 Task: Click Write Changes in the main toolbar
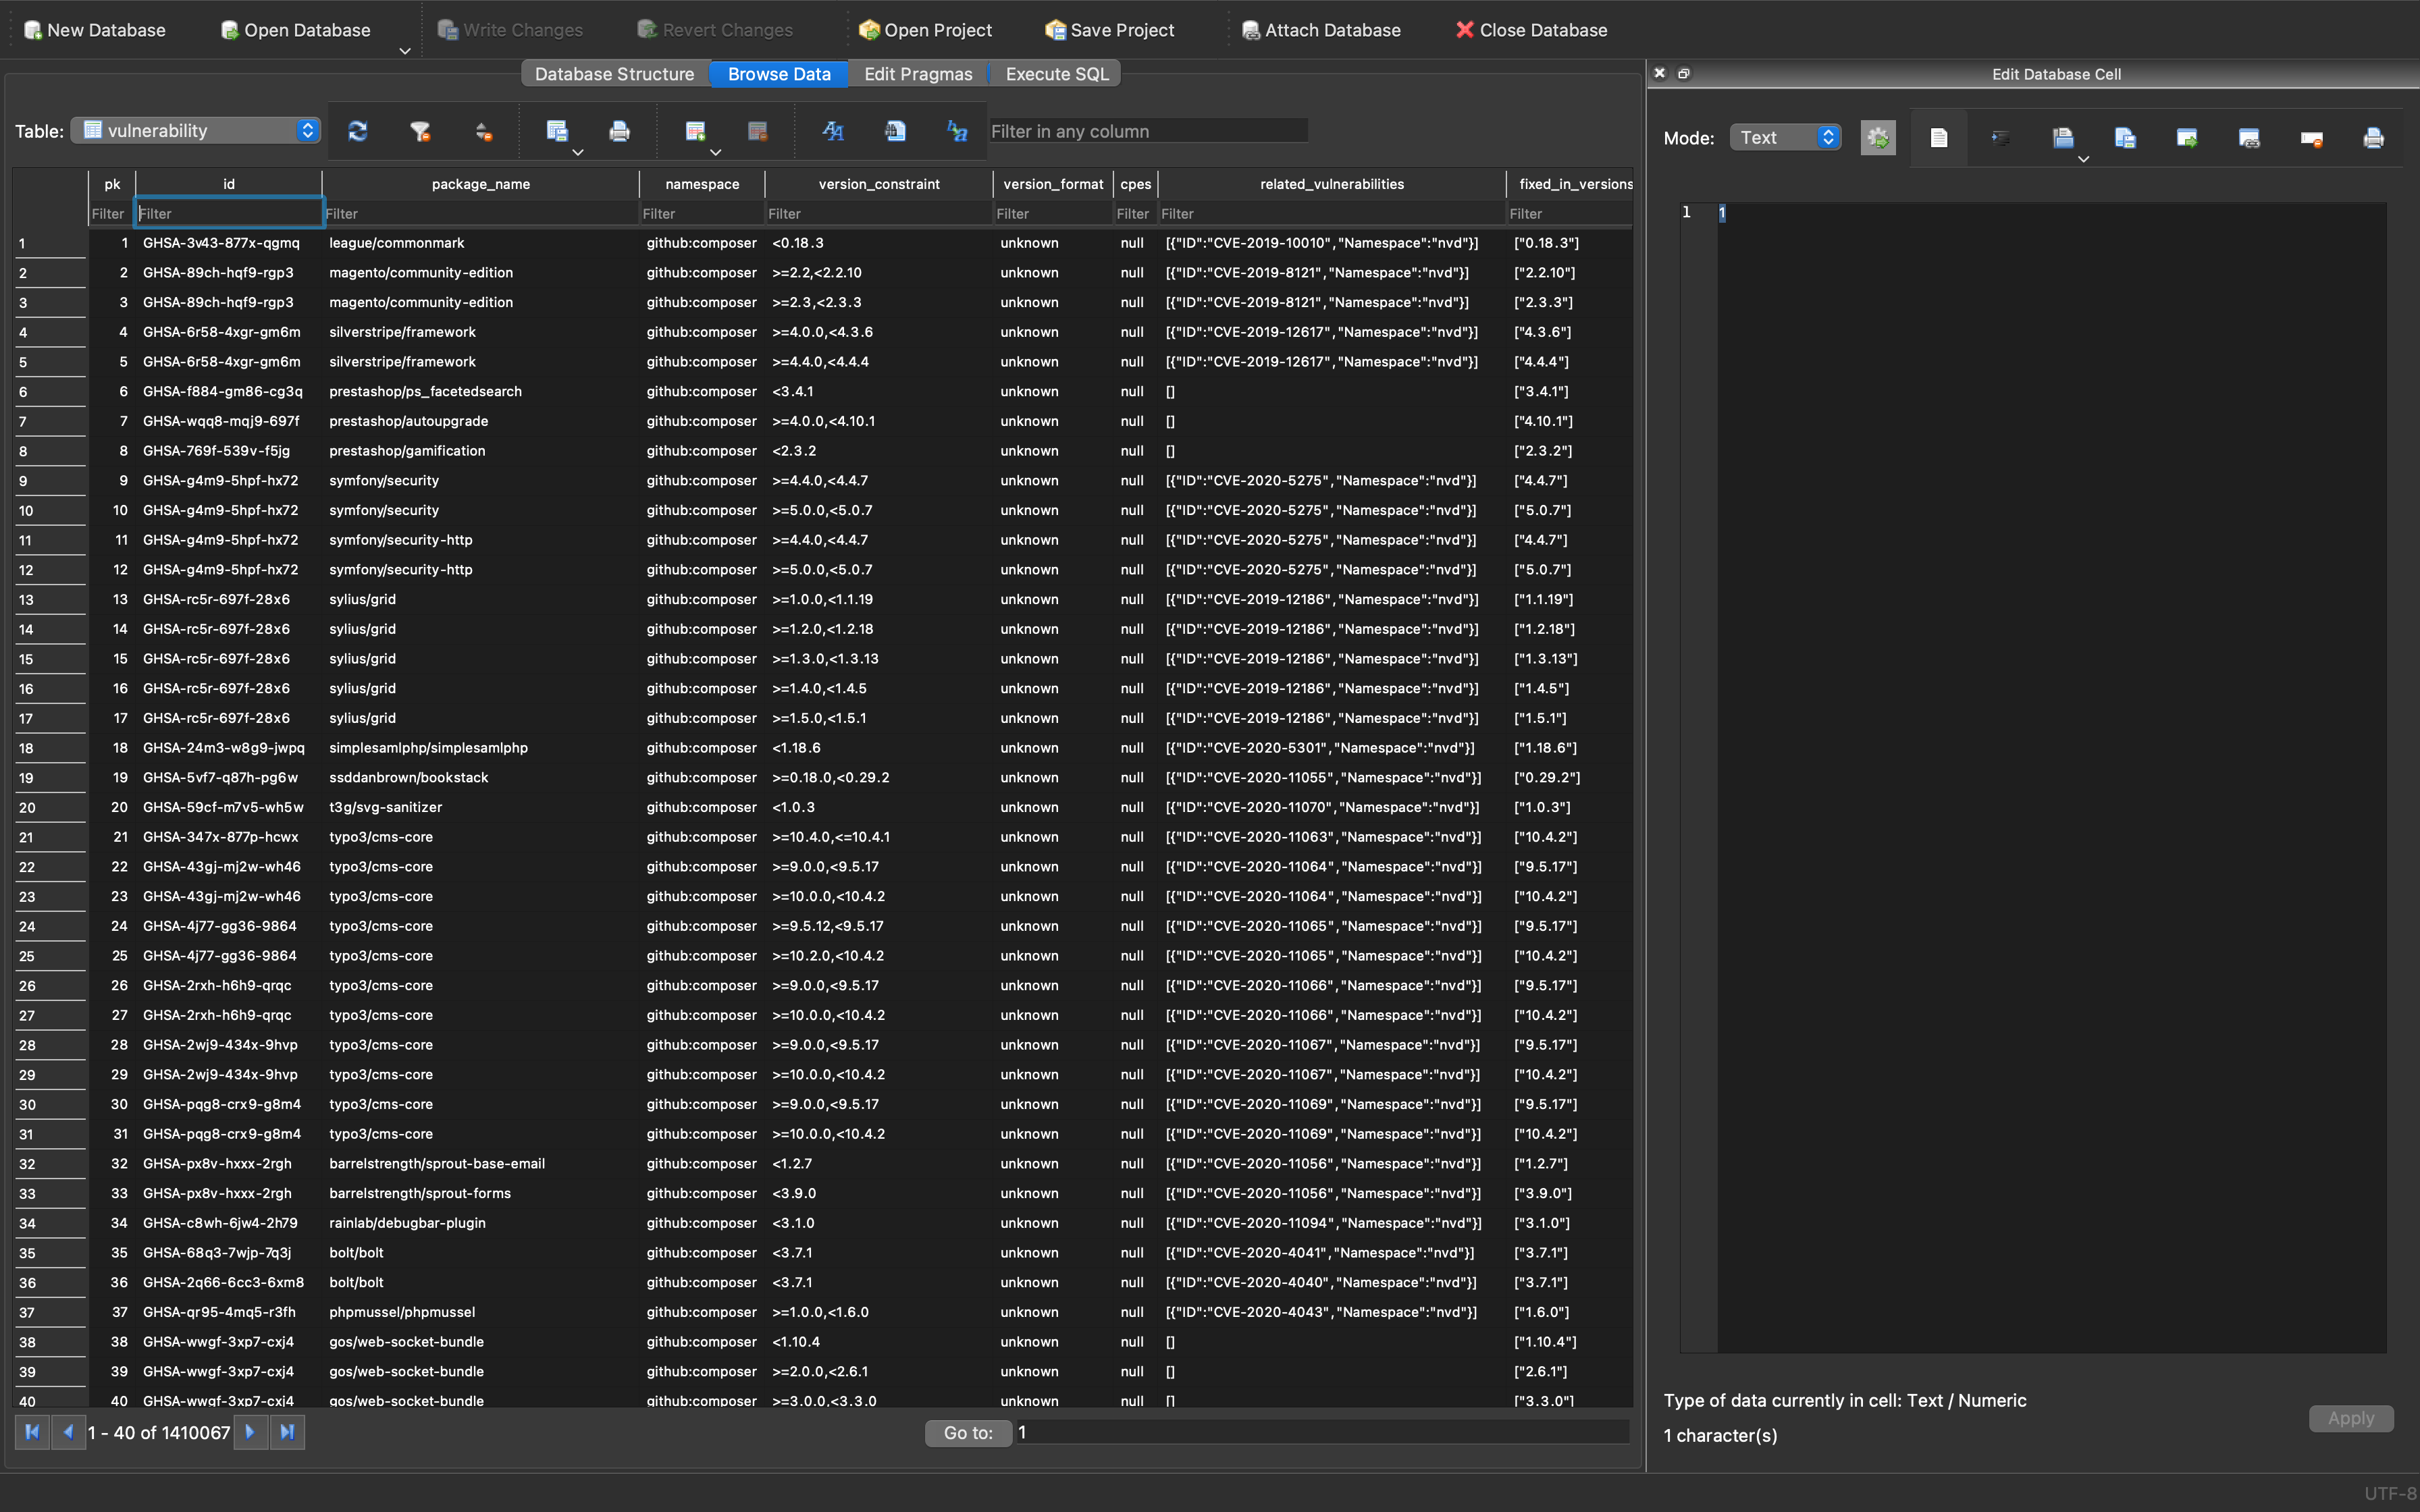tap(511, 29)
